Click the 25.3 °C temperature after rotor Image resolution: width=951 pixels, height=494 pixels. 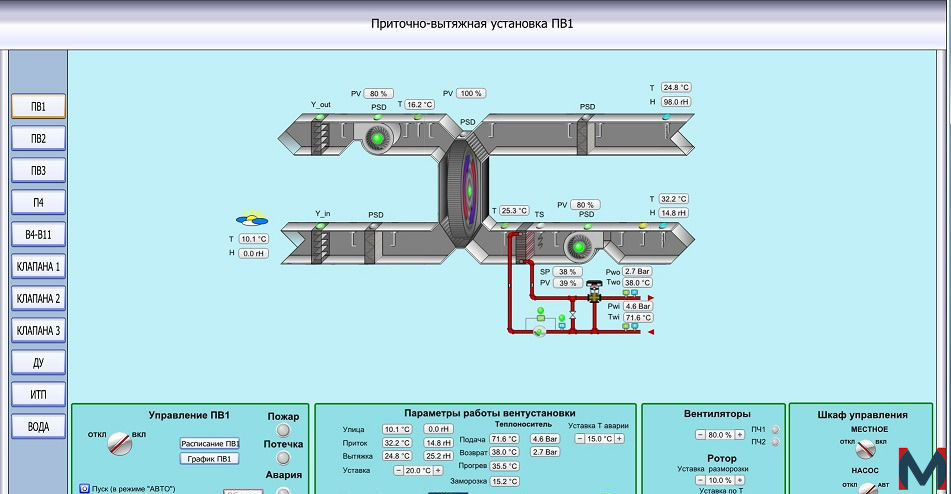click(x=514, y=210)
